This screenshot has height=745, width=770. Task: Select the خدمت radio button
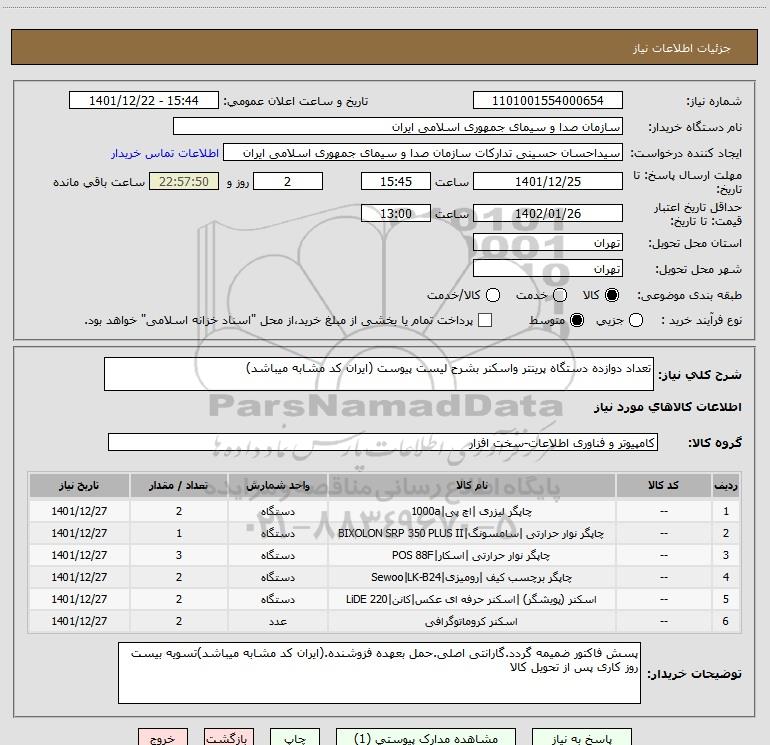[x=560, y=295]
